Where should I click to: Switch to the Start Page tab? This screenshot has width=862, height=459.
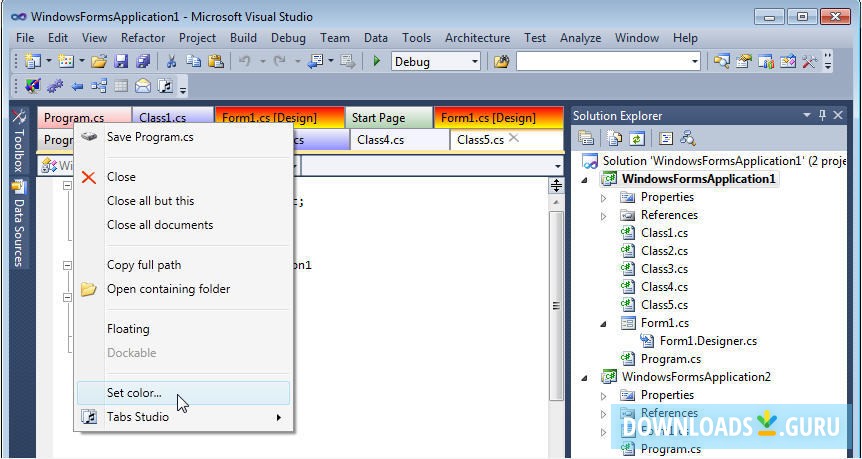coord(389,118)
